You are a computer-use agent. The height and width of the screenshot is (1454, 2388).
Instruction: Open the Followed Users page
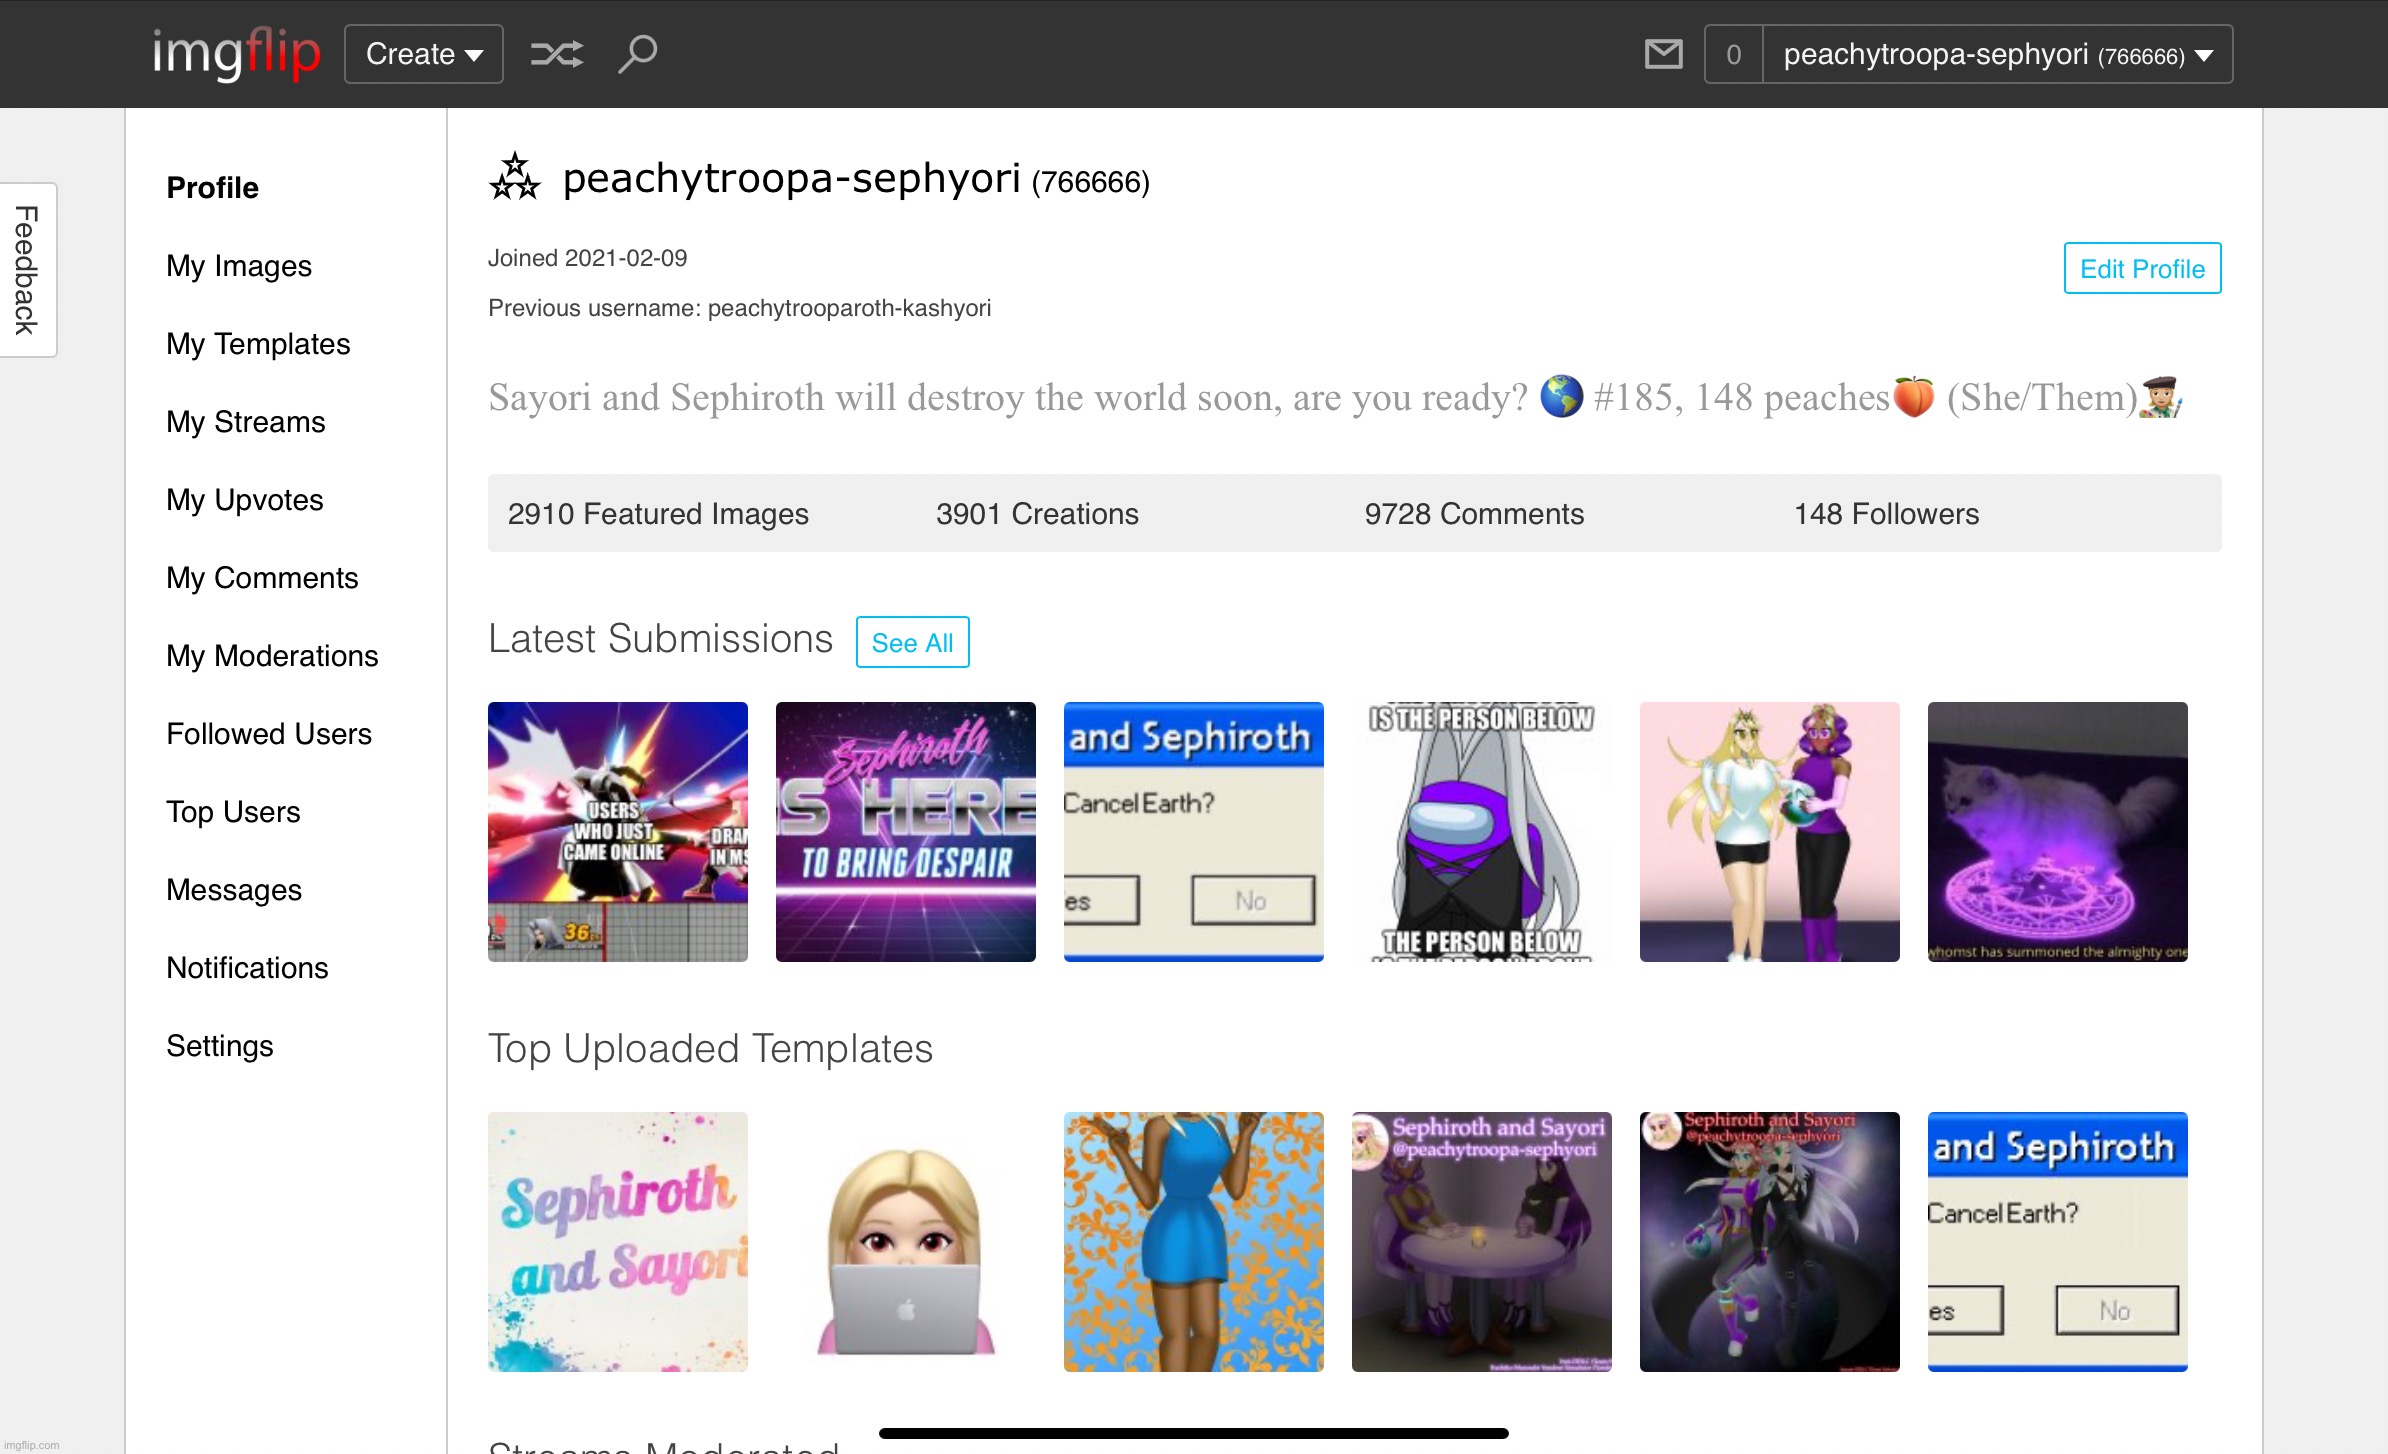tap(269, 733)
